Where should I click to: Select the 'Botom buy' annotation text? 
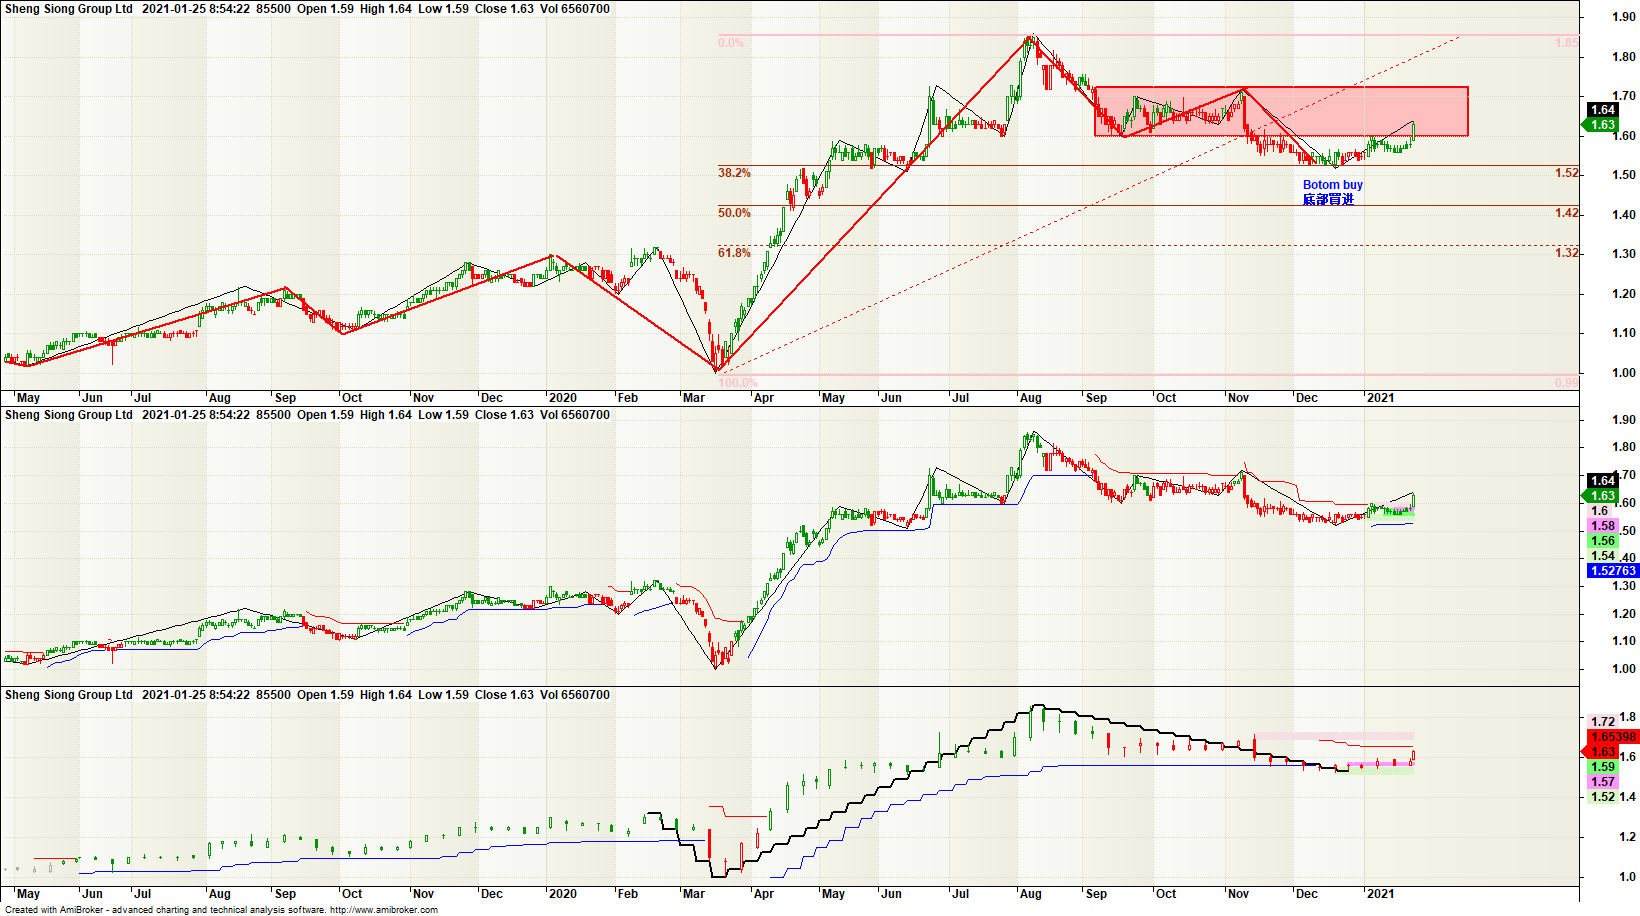(x=1332, y=185)
